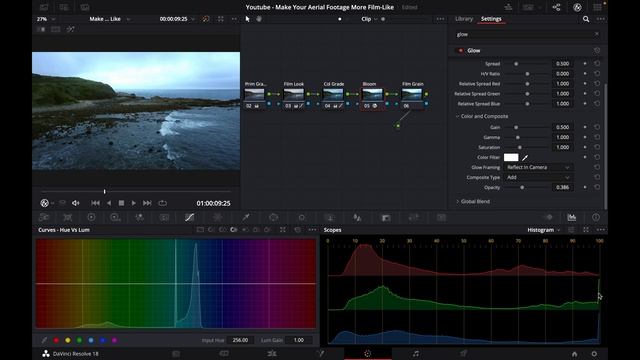Viewport: 640px width, 360px height.
Task: Toggle loop playback in the viewer
Action: [x=162, y=203]
